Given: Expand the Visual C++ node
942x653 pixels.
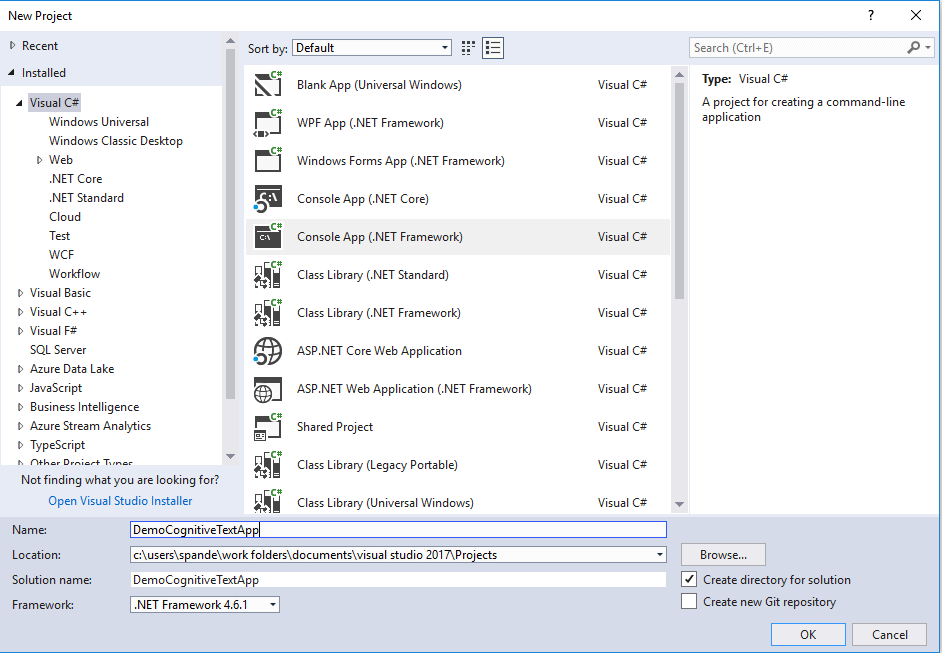Looking at the screenshot, I should click(20, 312).
